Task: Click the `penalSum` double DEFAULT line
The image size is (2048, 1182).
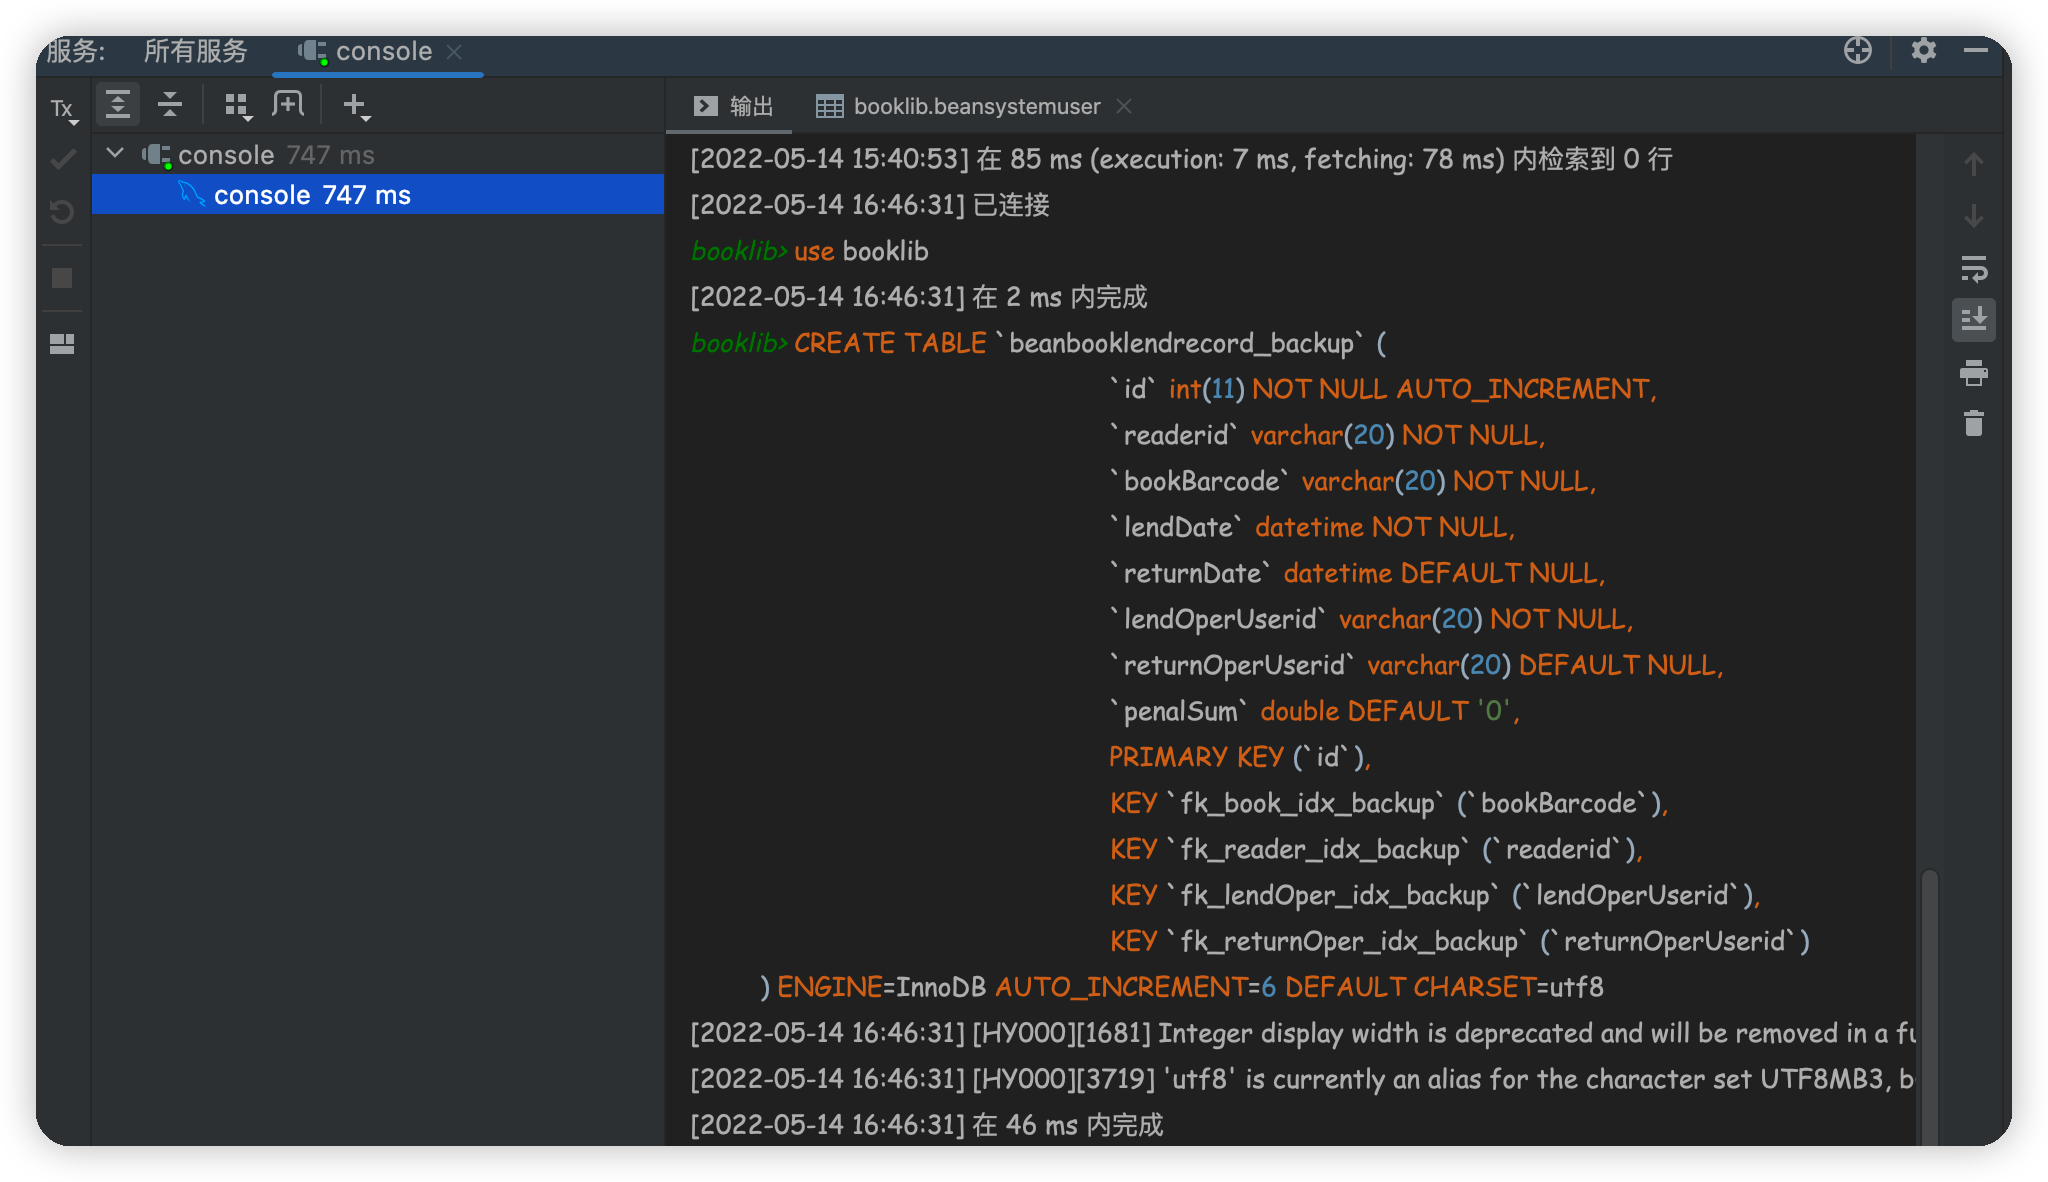Action: coord(1314,711)
